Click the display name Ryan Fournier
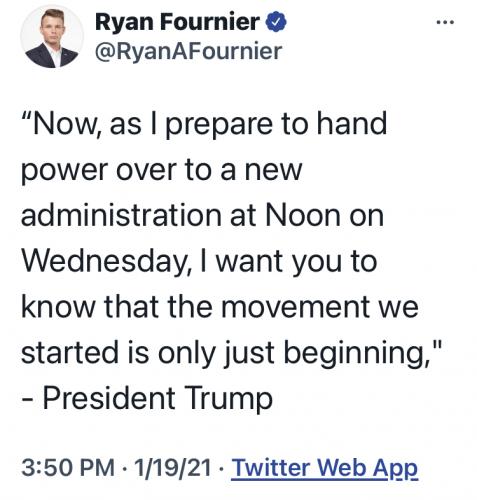The width and height of the screenshot is (477, 500). point(177,22)
